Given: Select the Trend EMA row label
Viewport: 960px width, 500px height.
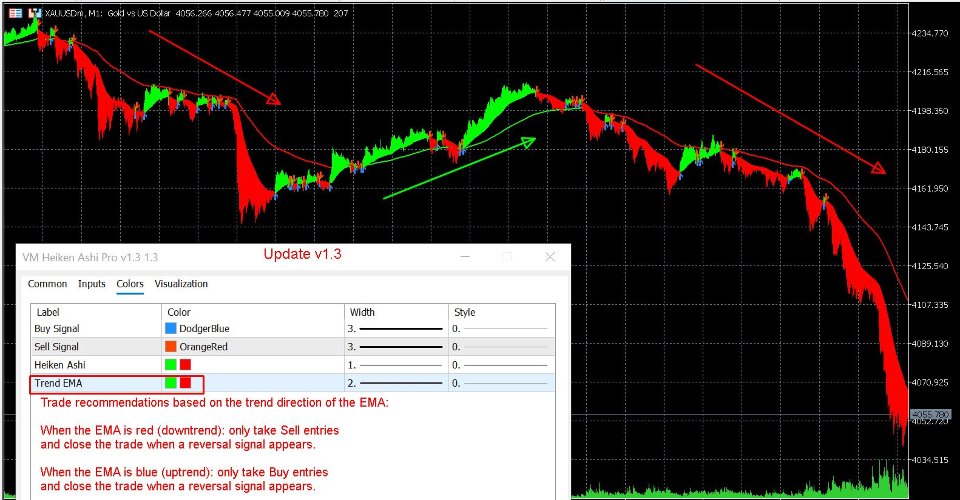Looking at the screenshot, I should pos(58,383).
